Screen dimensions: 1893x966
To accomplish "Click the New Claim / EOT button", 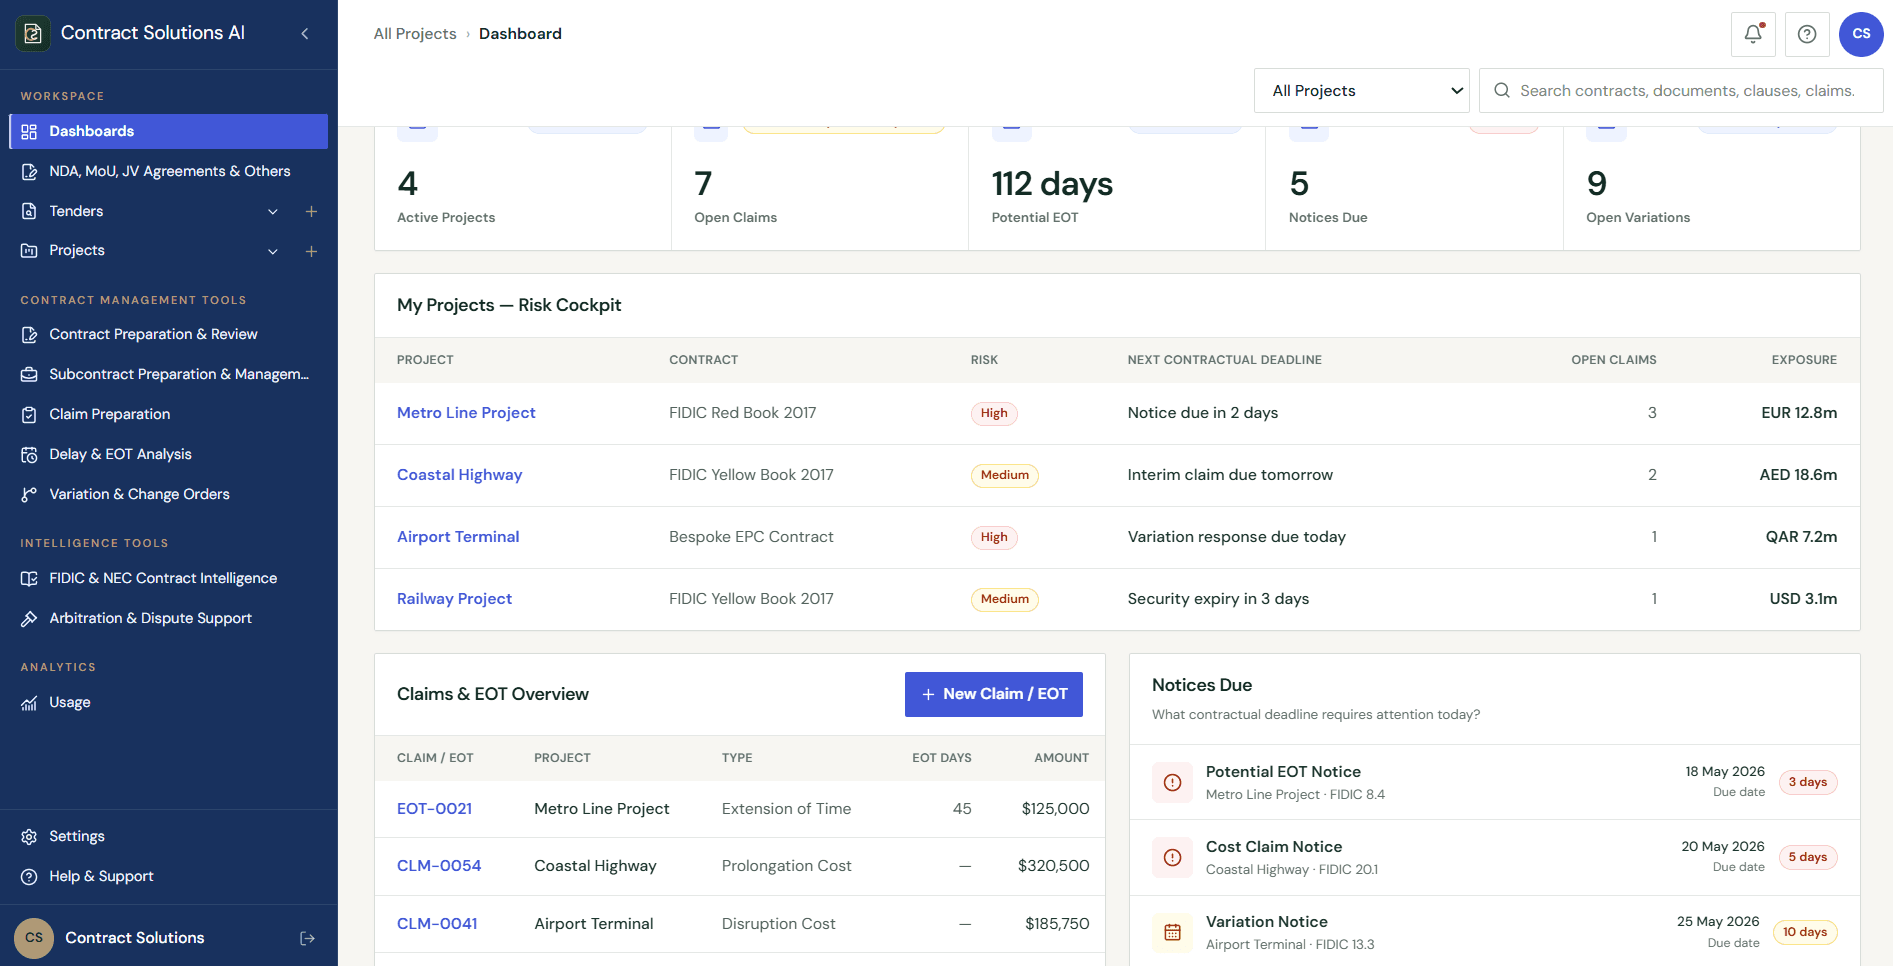I will click(993, 694).
